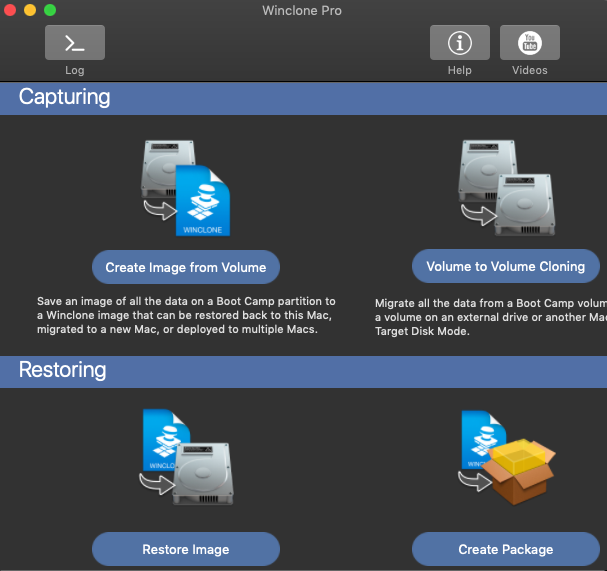Open the Log terminal icon
This screenshot has width=607, height=571.
tap(75, 43)
